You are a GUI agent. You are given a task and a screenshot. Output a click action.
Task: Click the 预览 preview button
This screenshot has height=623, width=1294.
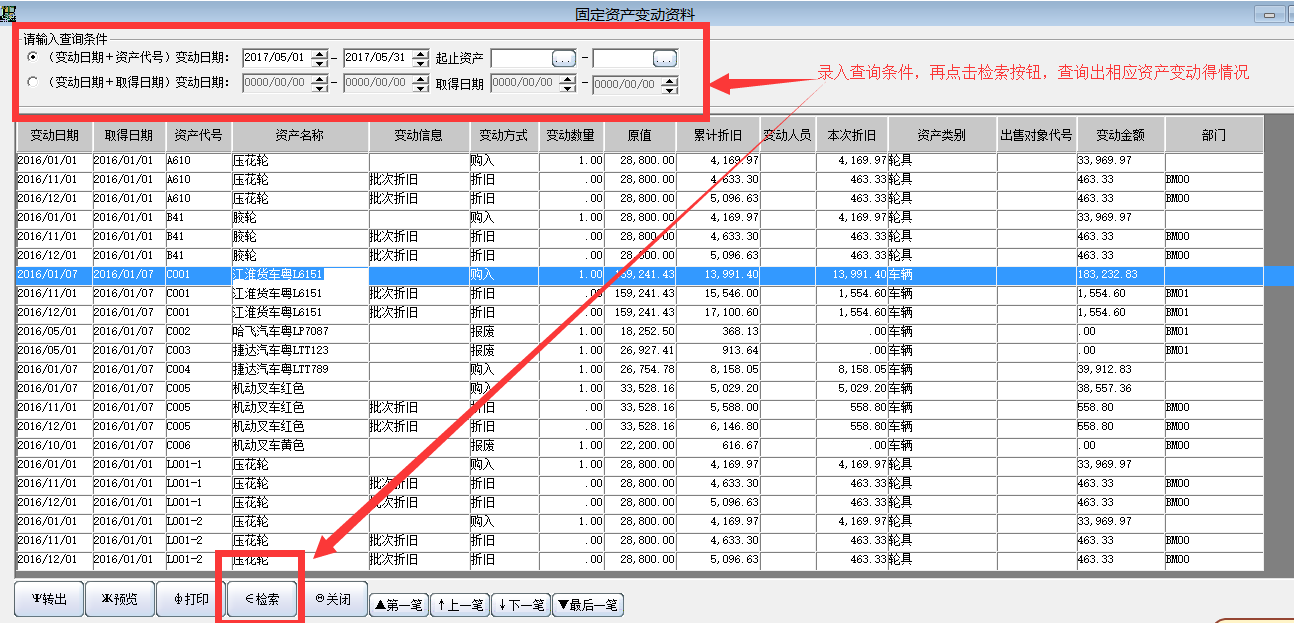coord(120,599)
